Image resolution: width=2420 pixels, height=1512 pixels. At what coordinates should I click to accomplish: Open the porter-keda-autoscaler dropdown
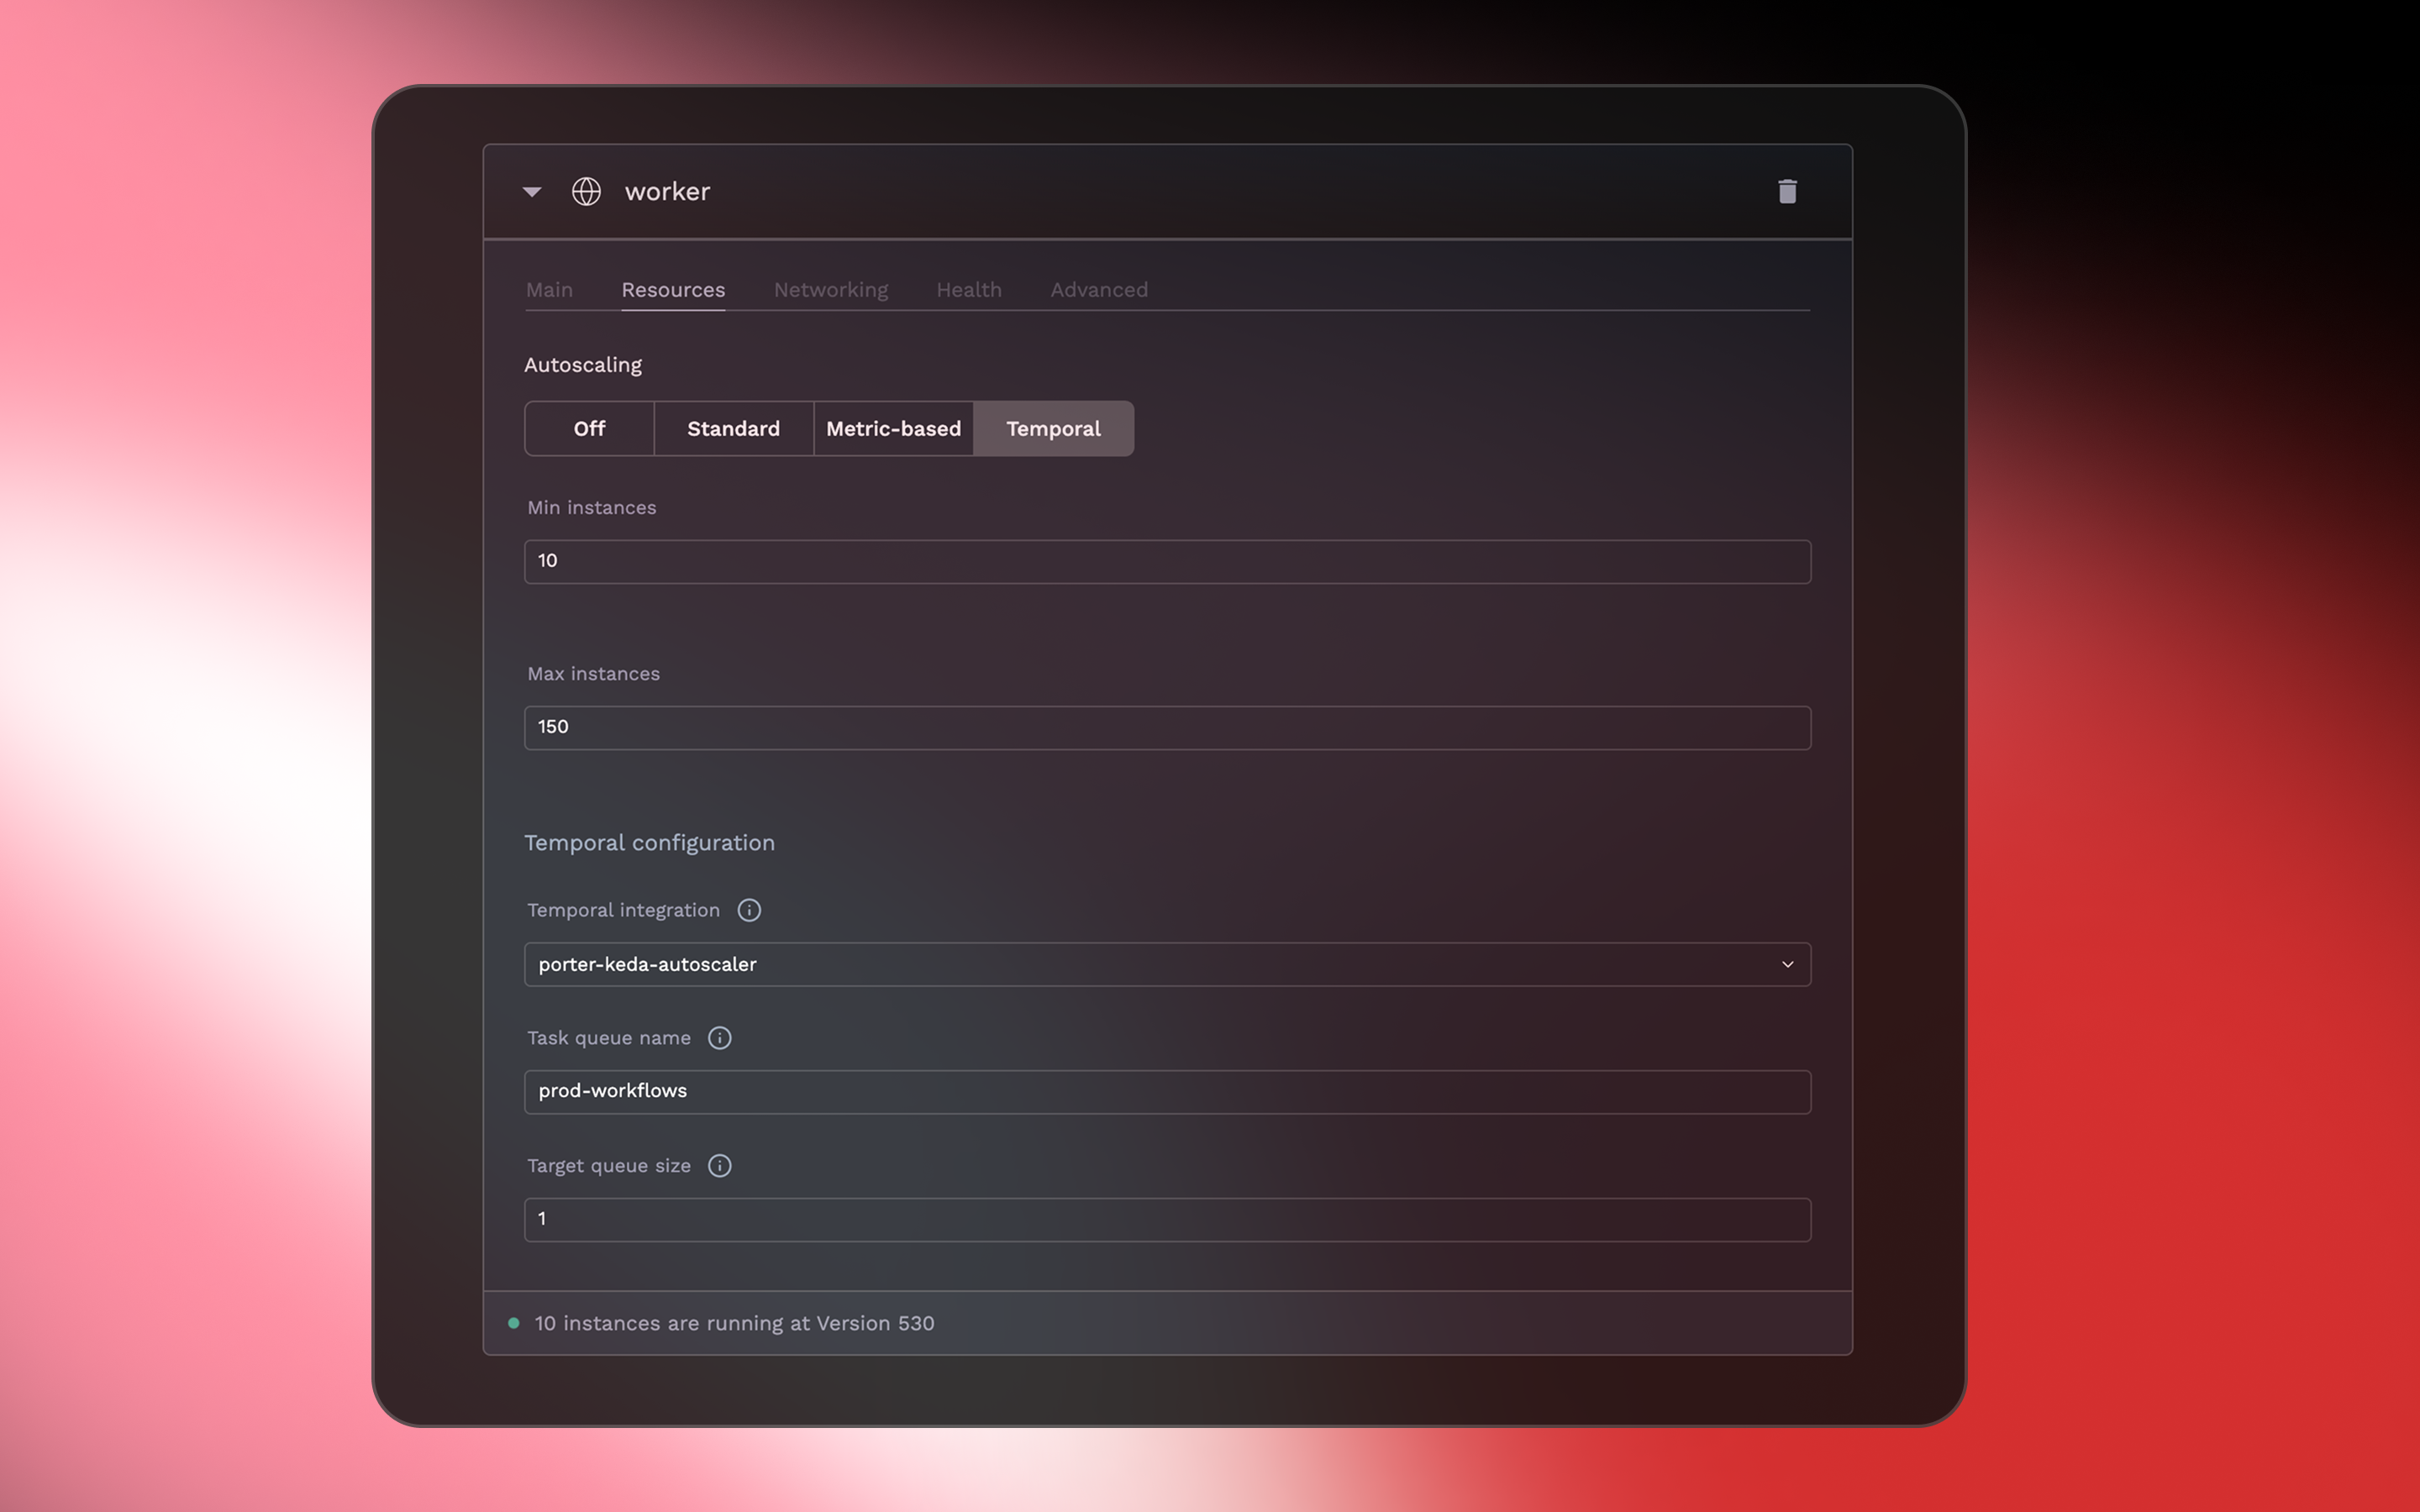1166,964
